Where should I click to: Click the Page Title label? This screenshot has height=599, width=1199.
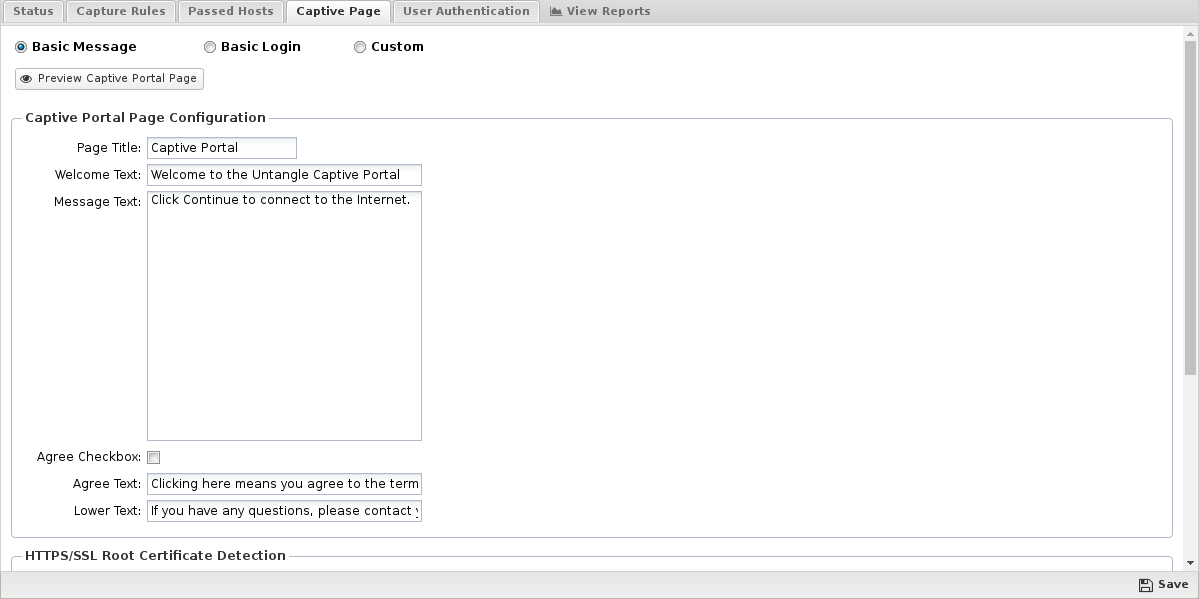click(109, 148)
